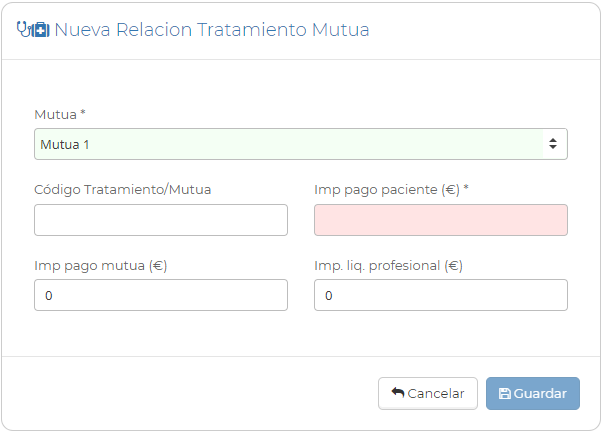Screen dimensions: 604x434
Task: Open the Mutua selection dropdown
Action: point(290,144)
